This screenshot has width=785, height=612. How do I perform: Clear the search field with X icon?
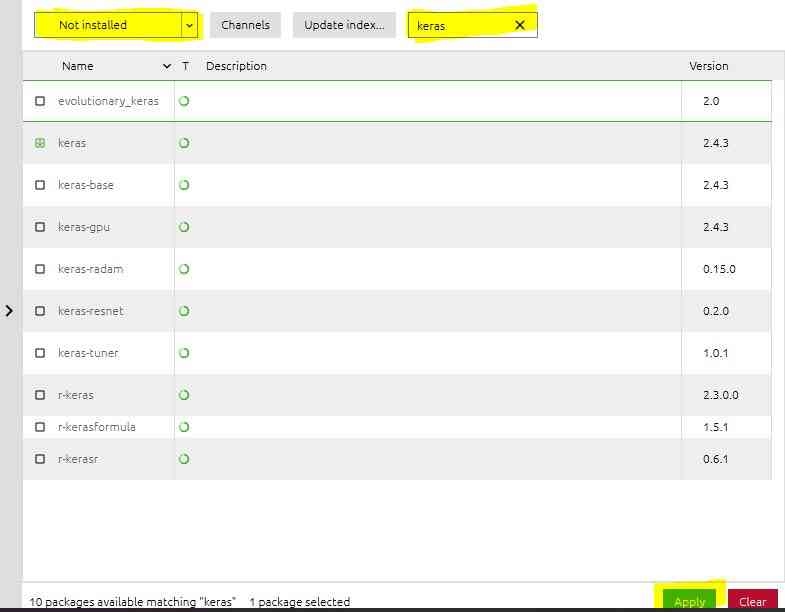520,25
